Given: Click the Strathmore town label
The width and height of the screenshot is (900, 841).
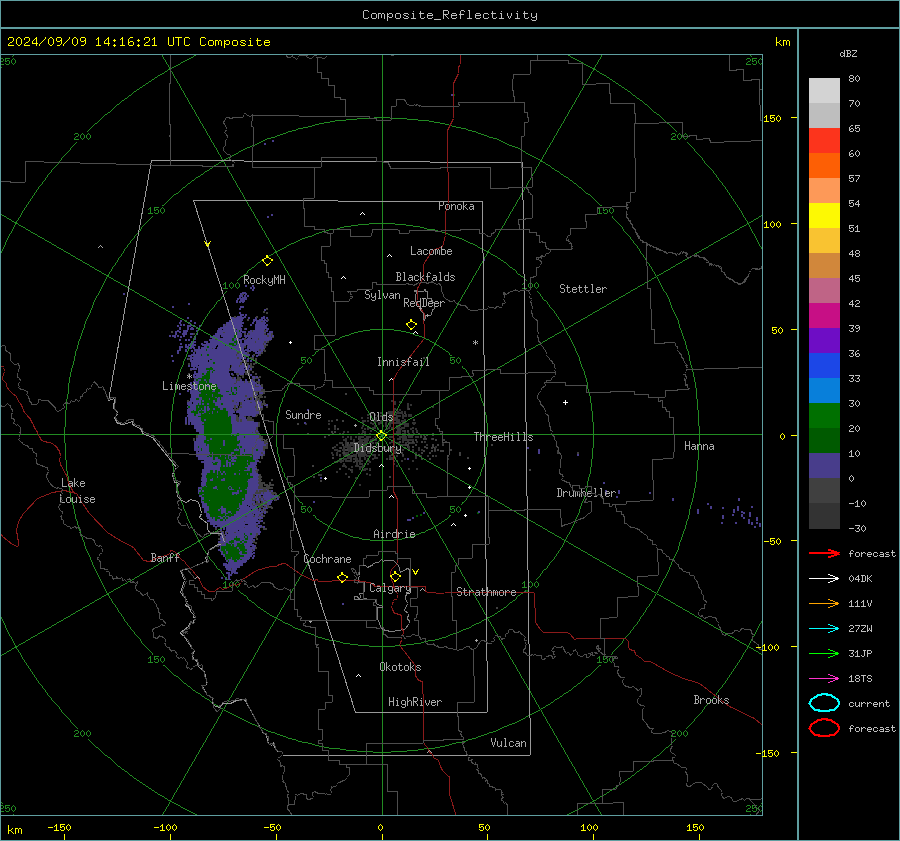Looking at the screenshot, I should [x=486, y=592].
